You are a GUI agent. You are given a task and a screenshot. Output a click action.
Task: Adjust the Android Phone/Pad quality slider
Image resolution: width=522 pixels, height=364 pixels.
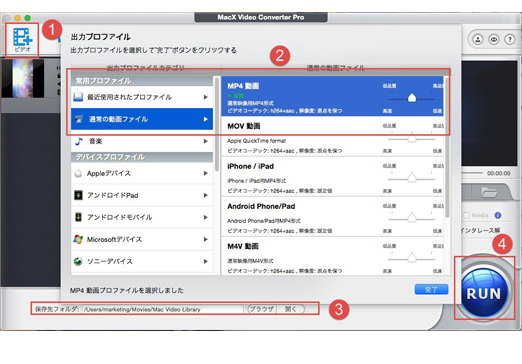click(412, 218)
